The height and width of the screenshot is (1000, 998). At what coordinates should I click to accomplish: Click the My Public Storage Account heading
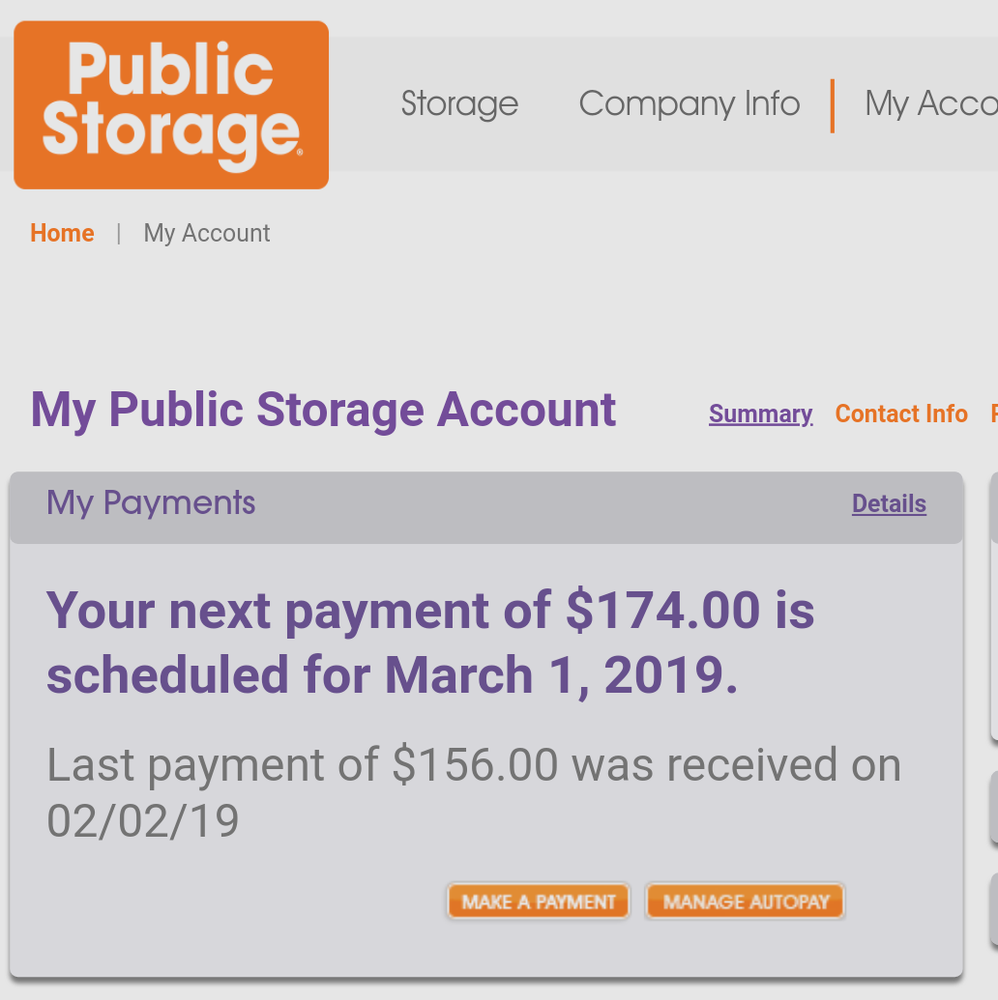(x=323, y=410)
